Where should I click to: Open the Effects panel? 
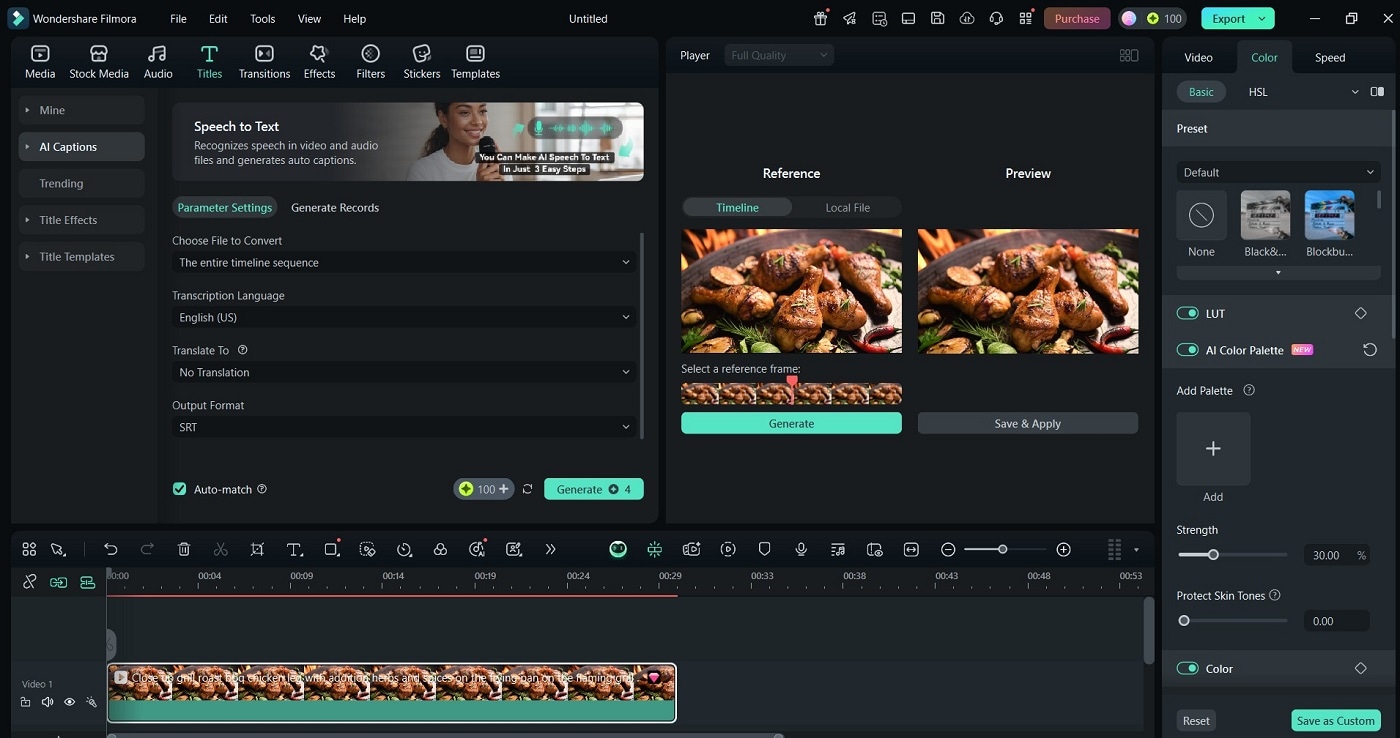click(x=319, y=61)
